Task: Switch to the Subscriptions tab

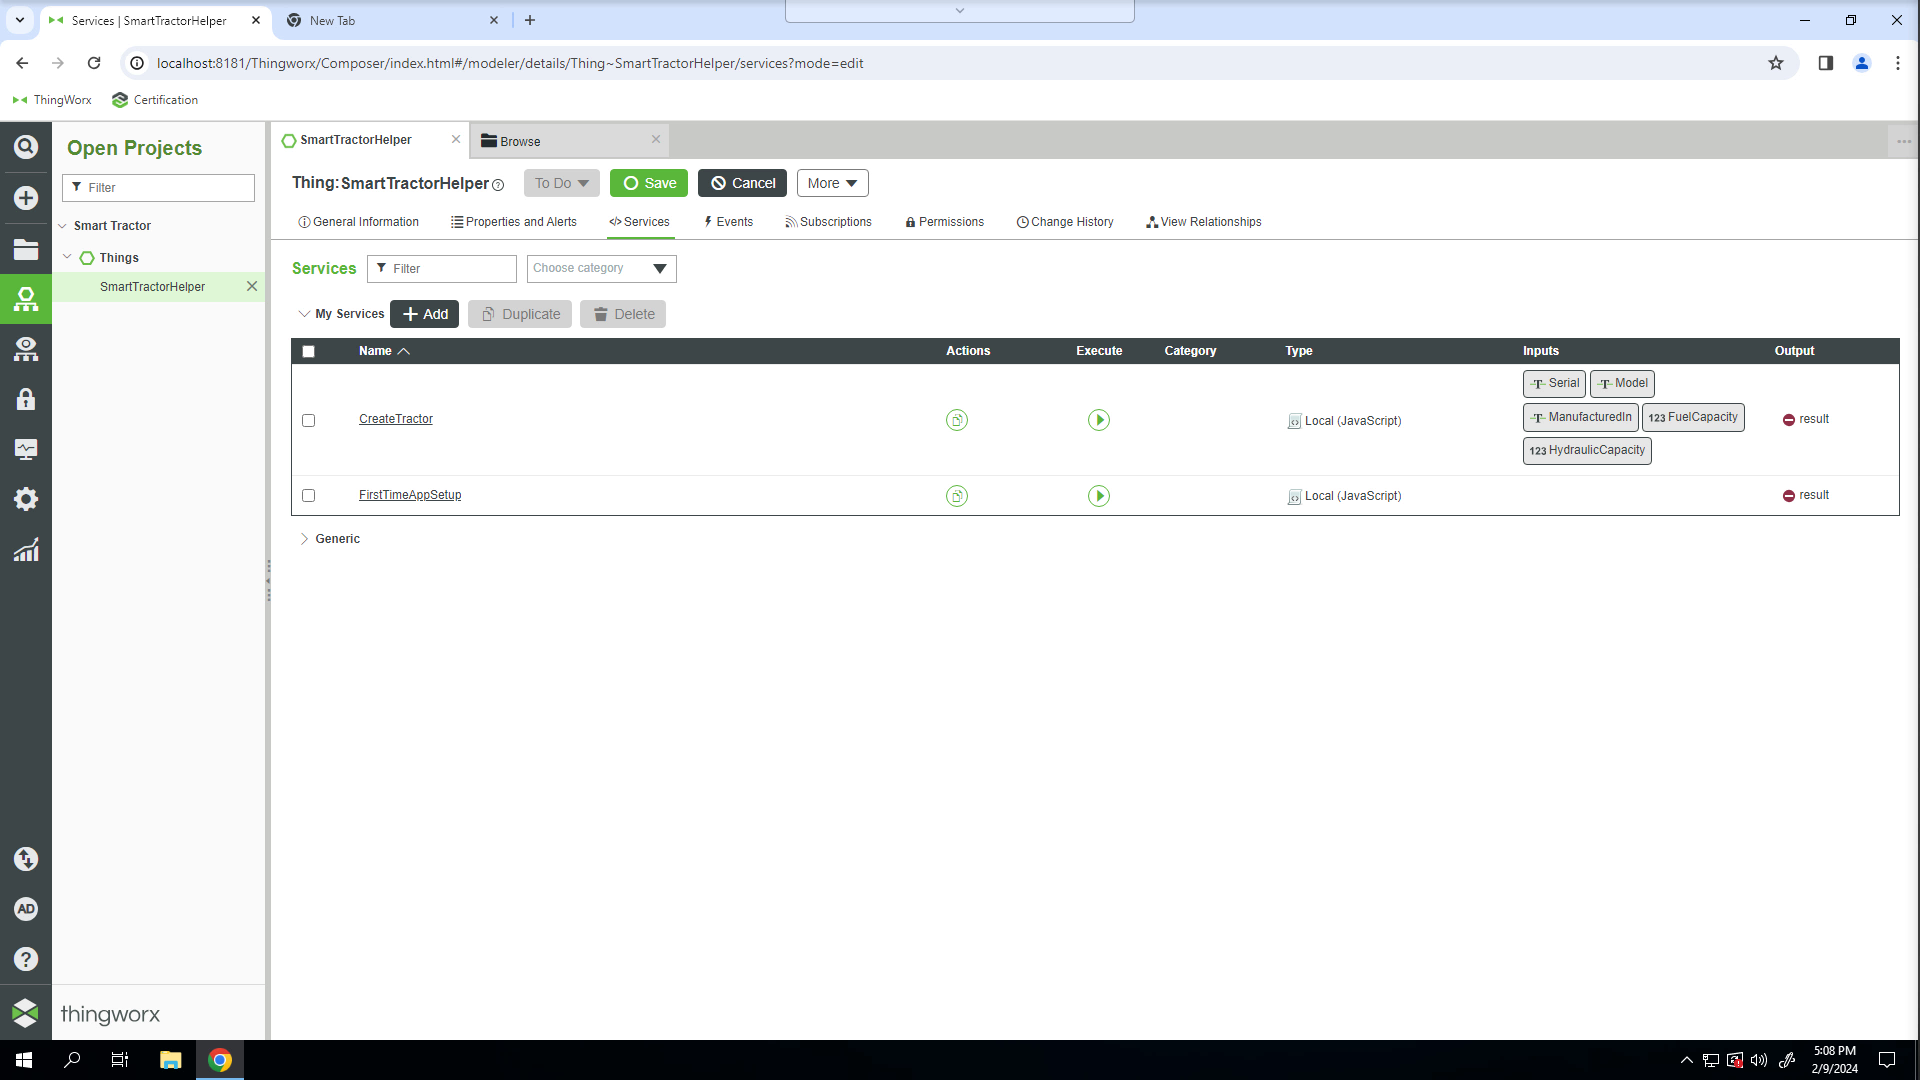Action: tap(828, 222)
